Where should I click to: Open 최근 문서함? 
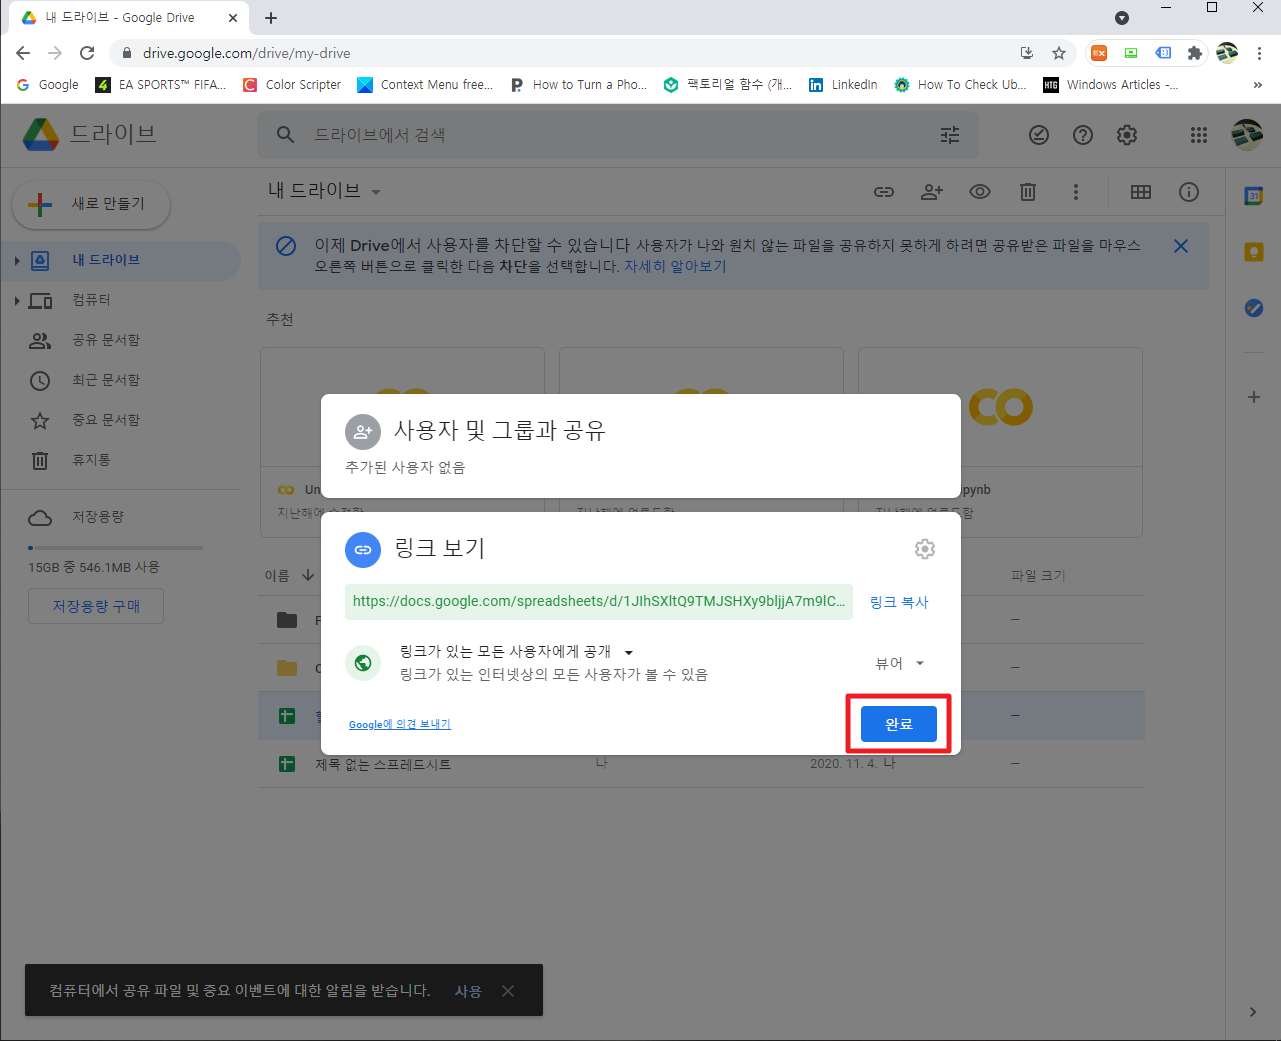(x=106, y=380)
